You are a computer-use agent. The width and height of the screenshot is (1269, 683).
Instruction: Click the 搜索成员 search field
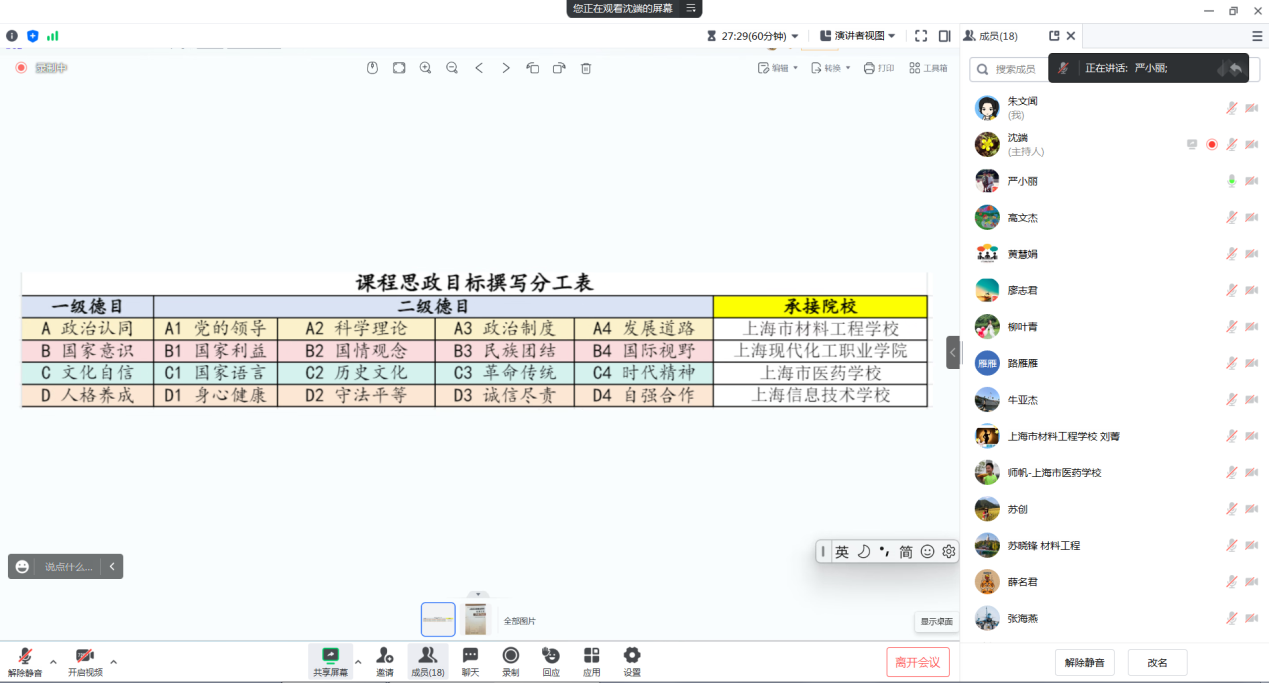click(1008, 69)
